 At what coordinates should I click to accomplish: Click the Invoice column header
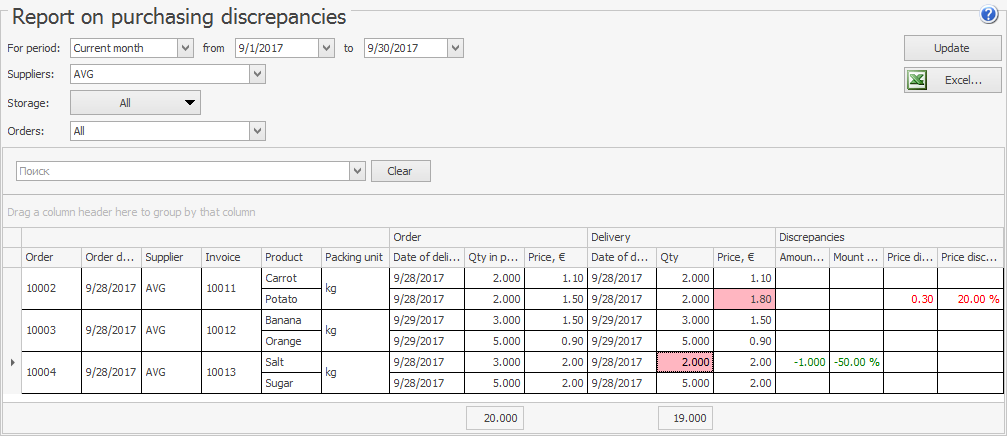231,257
